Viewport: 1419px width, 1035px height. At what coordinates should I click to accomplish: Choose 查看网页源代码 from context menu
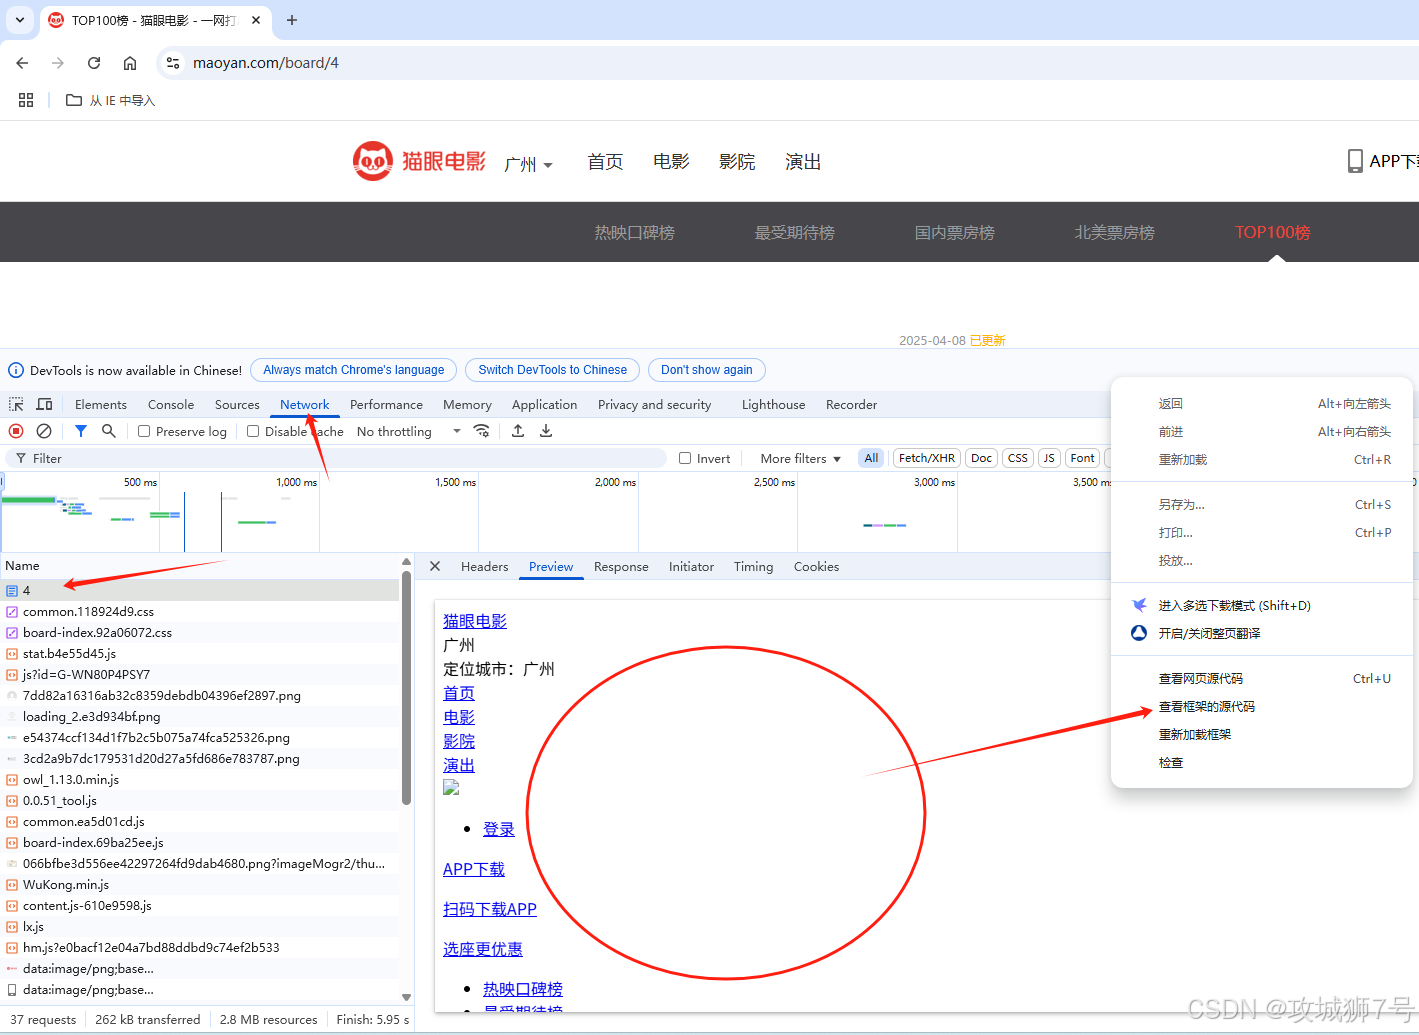[1201, 678]
